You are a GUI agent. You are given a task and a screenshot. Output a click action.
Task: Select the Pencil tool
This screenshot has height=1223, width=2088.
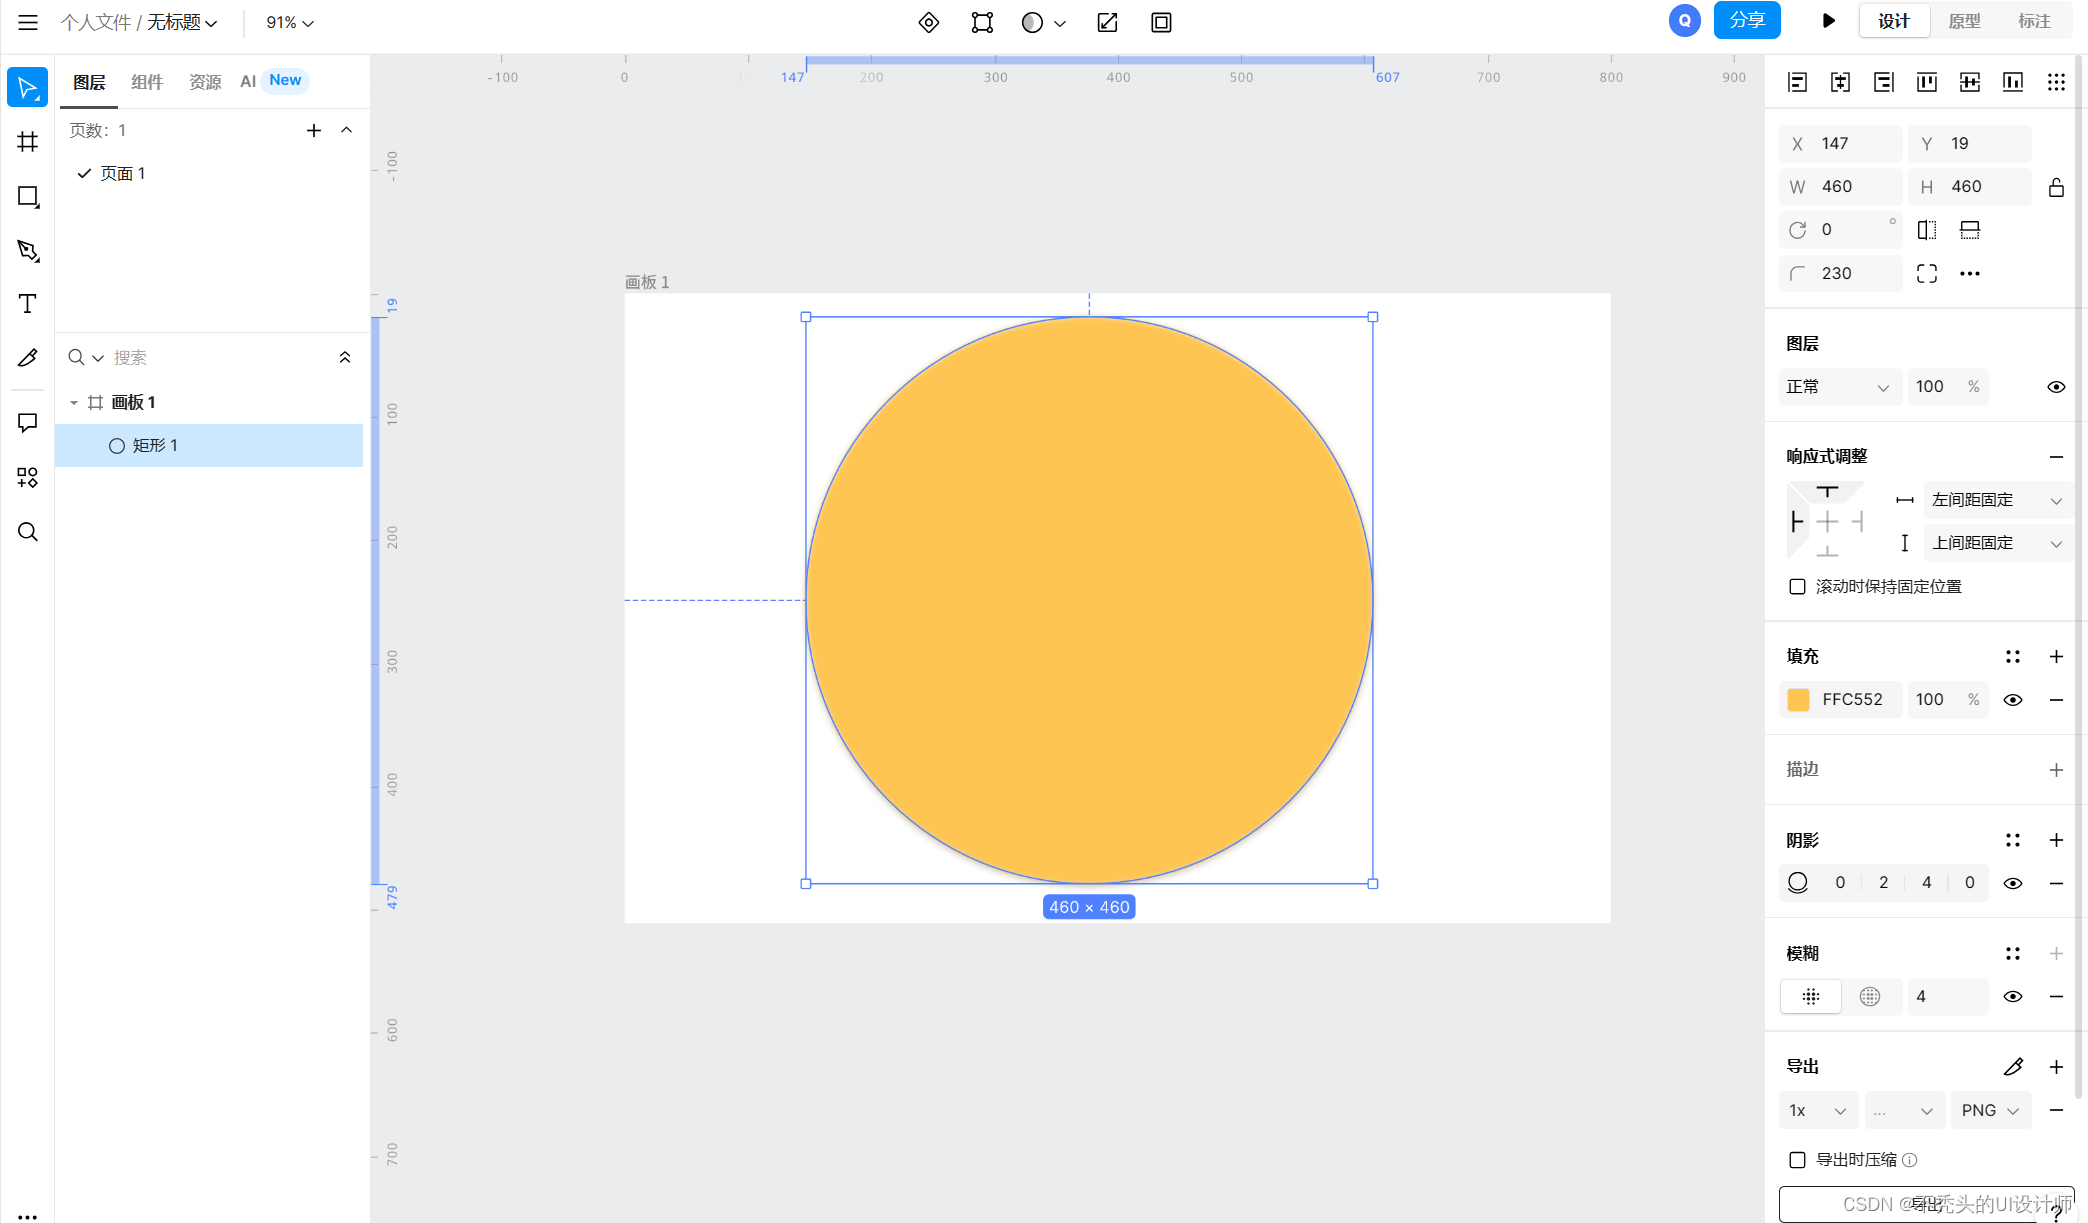click(x=28, y=358)
